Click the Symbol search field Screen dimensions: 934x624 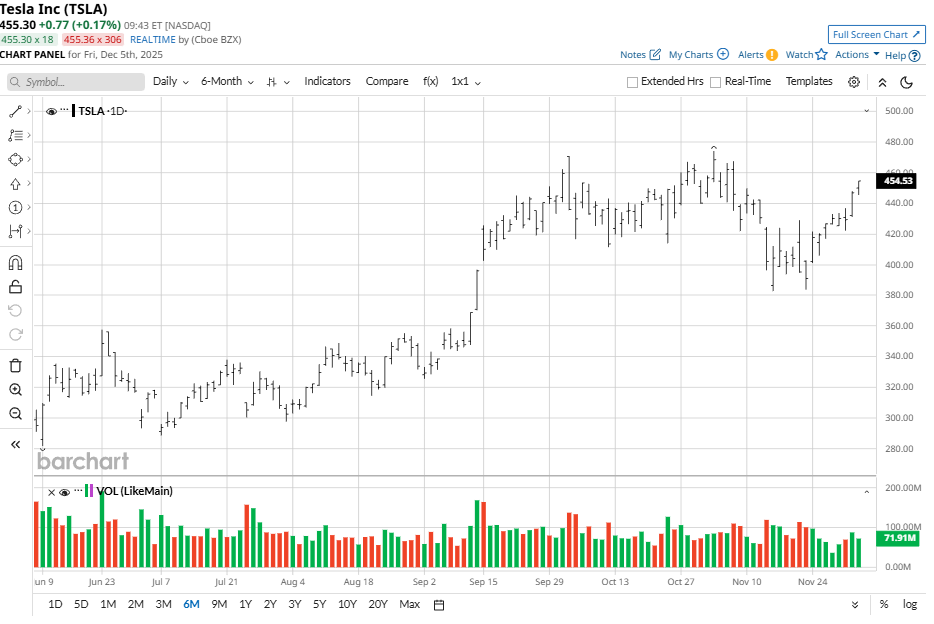76,82
